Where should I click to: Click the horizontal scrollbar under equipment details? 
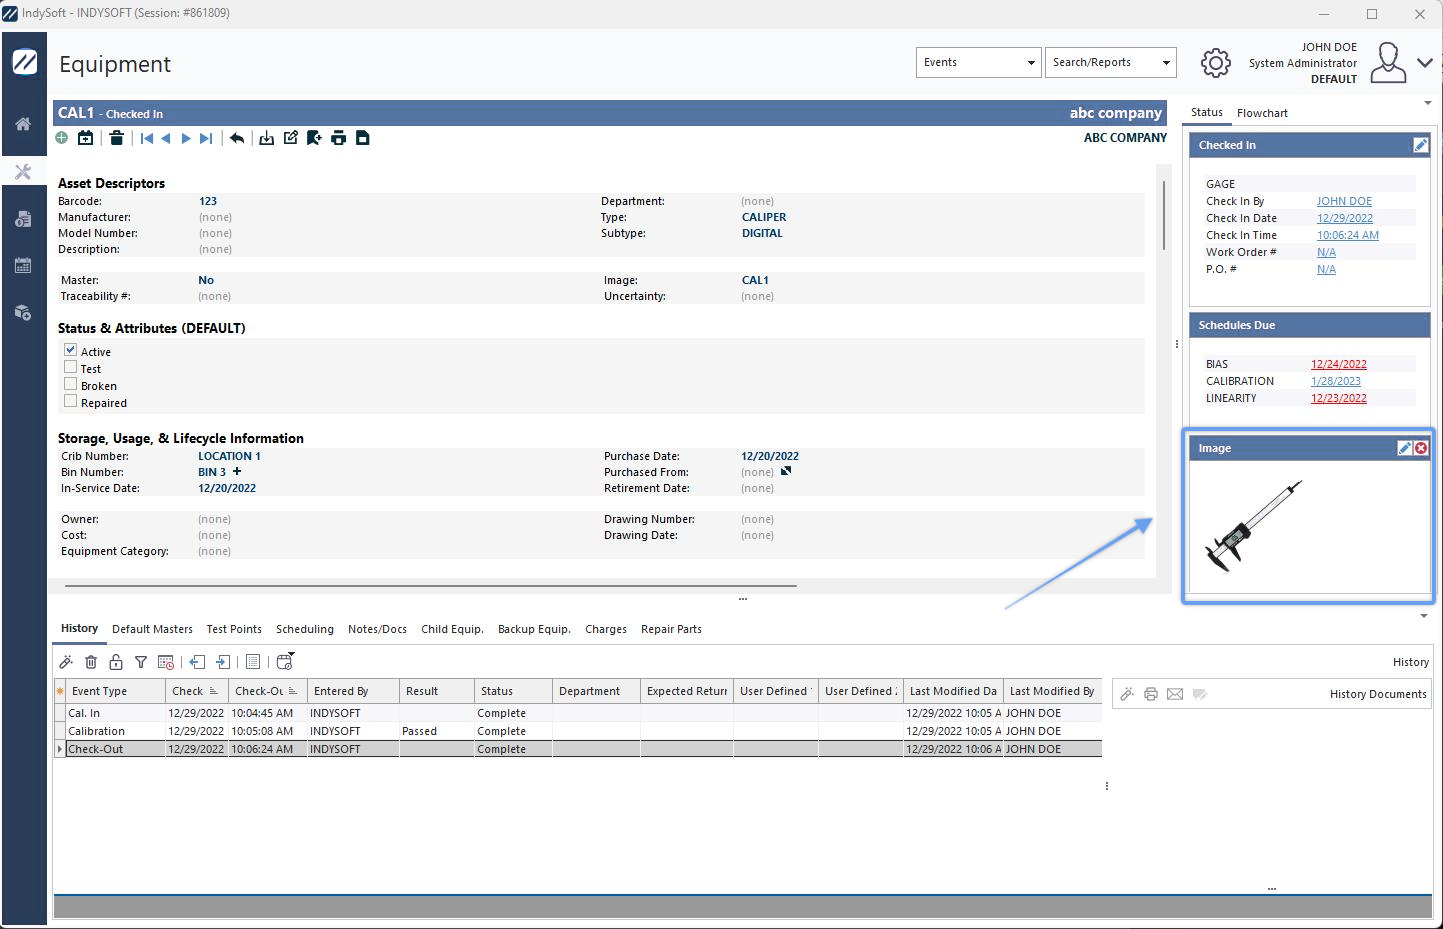(431, 585)
